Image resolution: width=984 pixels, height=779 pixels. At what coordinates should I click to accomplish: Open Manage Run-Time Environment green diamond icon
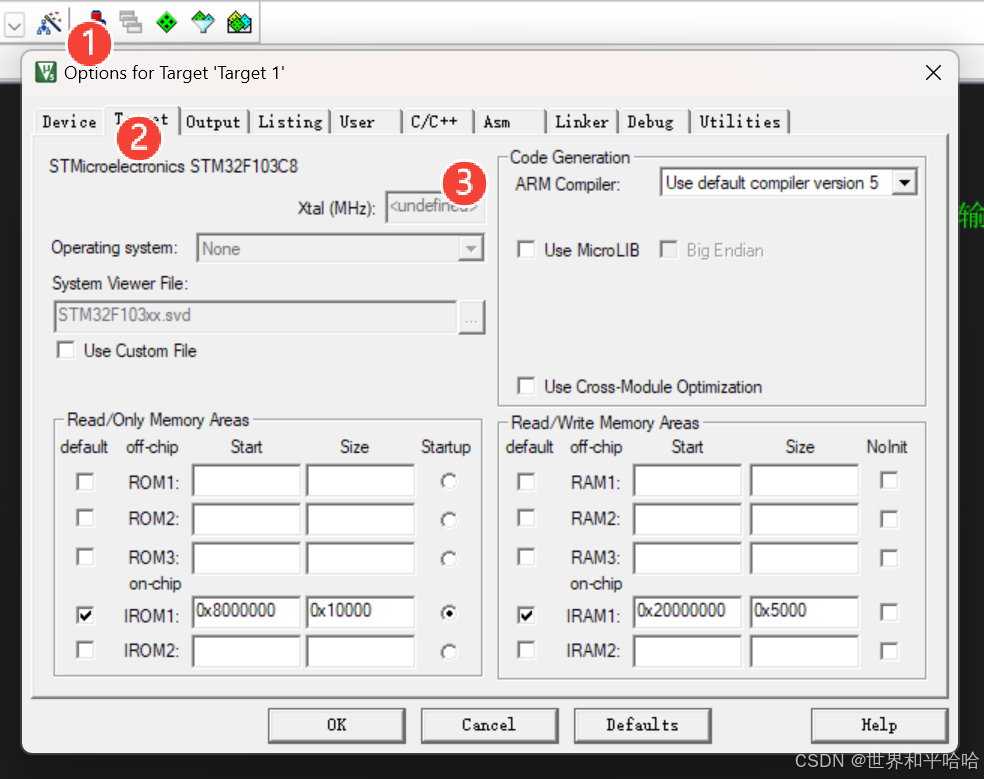click(x=166, y=23)
